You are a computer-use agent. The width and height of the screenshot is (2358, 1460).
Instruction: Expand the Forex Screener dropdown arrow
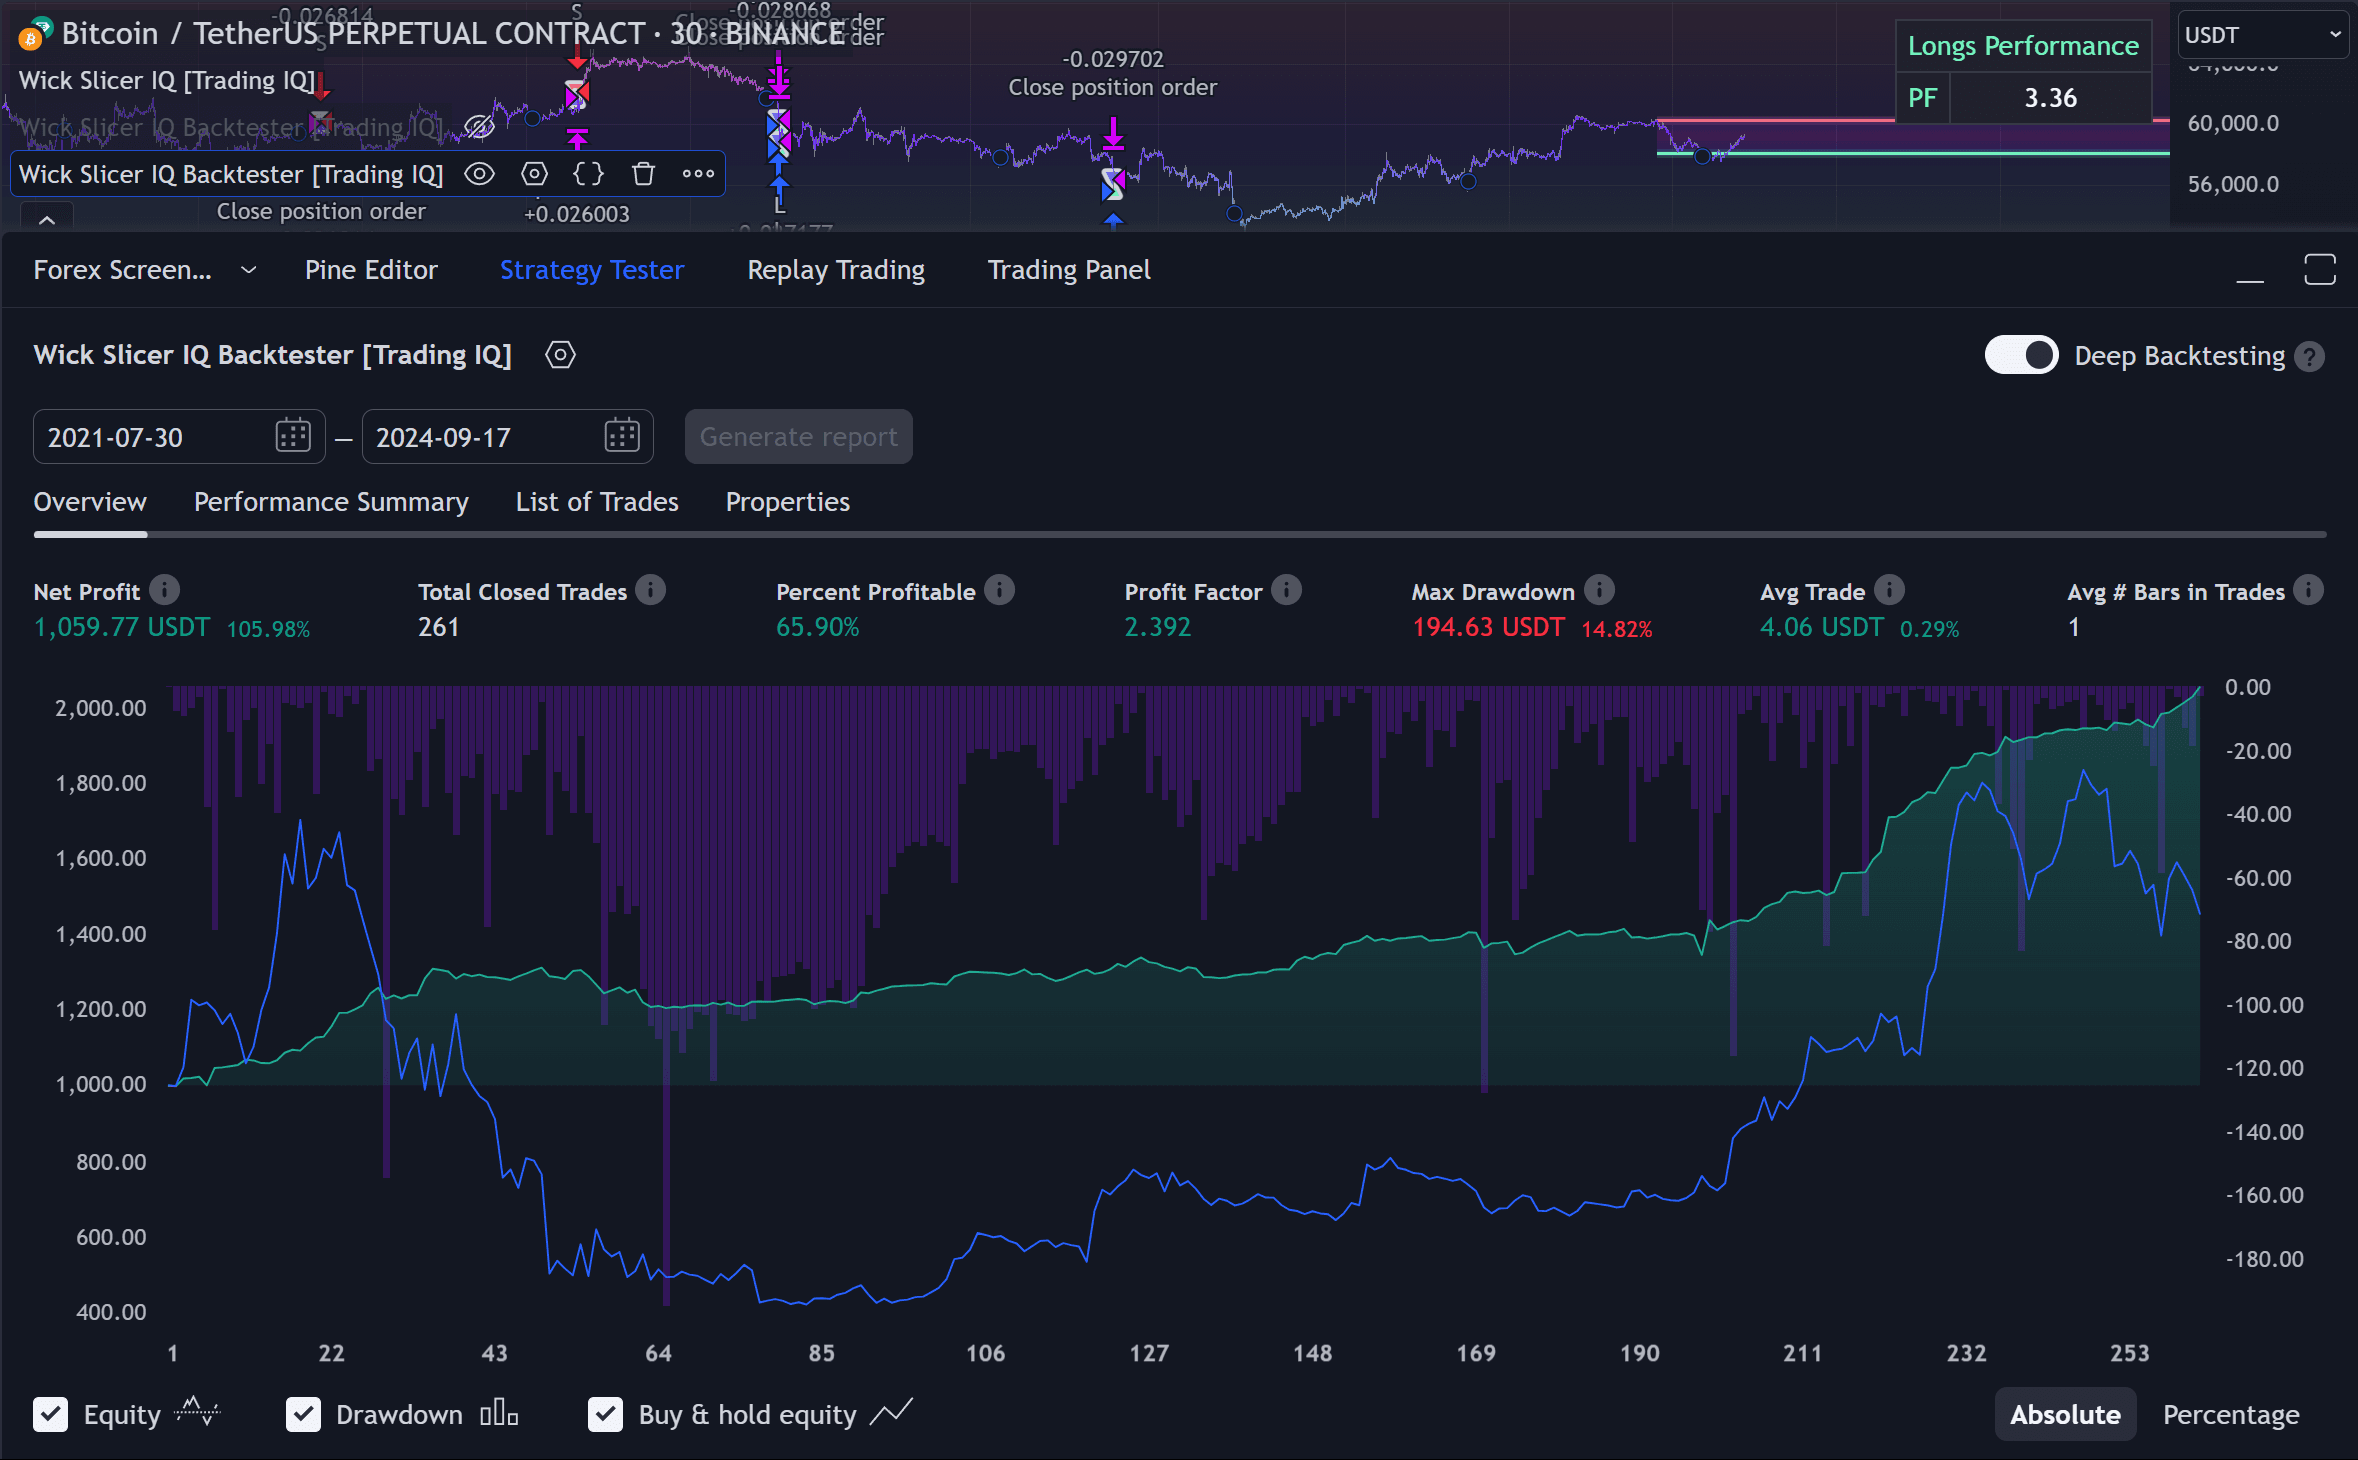point(249,270)
